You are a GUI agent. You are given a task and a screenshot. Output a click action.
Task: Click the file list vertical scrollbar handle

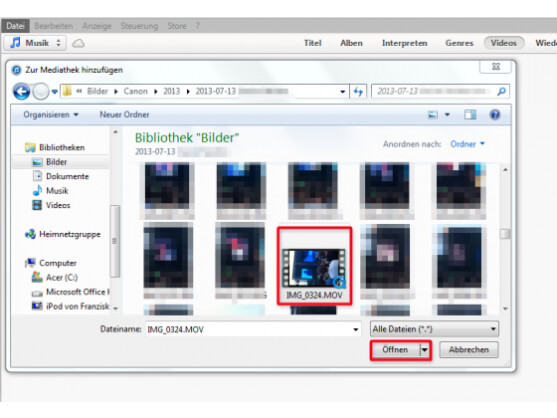(x=505, y=234)
